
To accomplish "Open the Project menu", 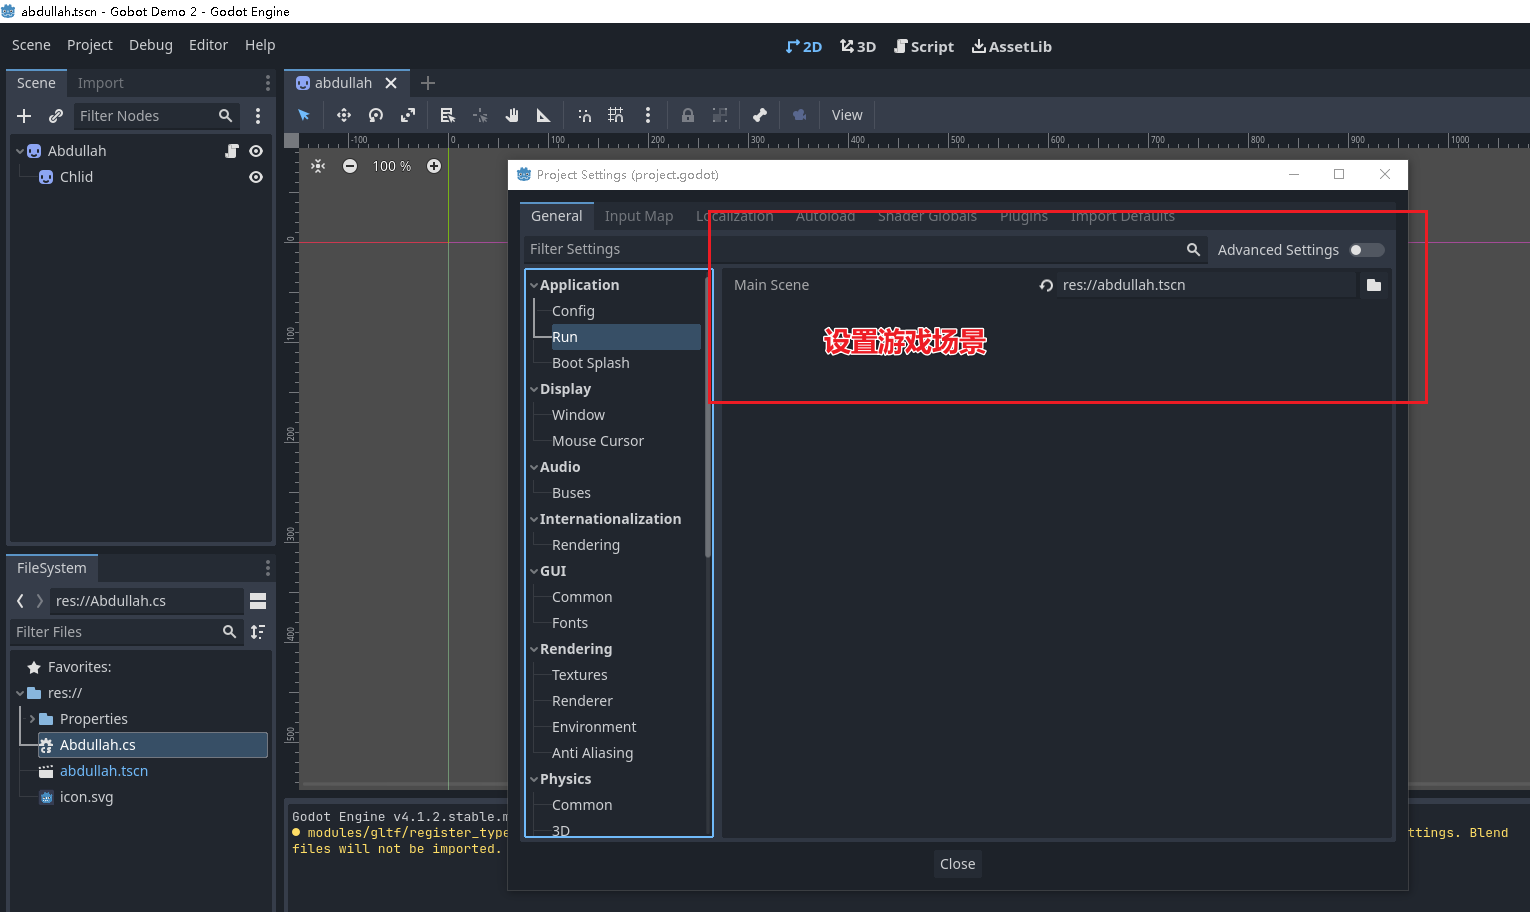I will coord(89,45).
